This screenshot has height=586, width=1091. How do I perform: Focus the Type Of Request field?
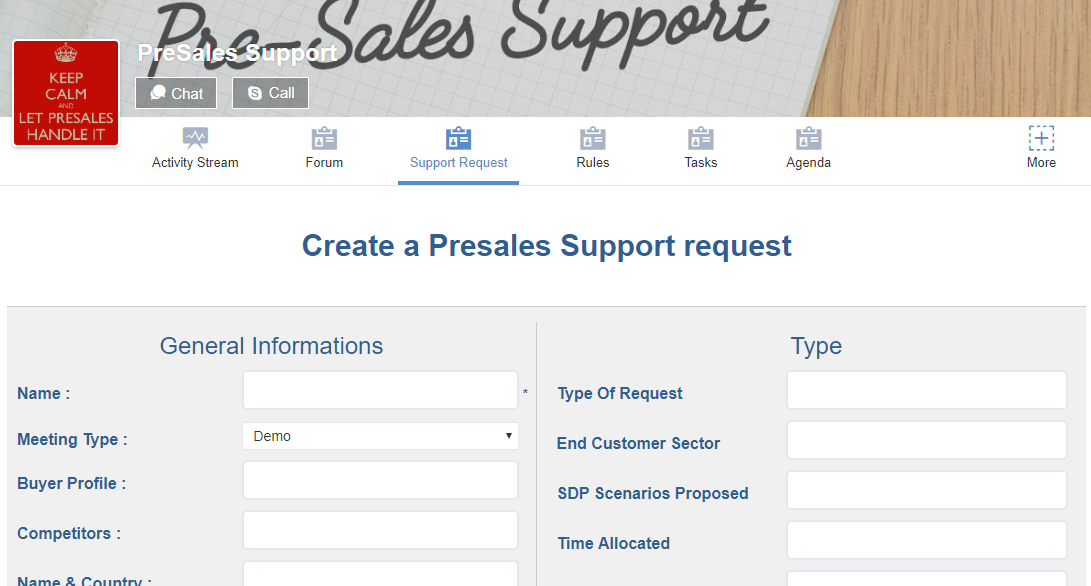click(x=927, y=390)
